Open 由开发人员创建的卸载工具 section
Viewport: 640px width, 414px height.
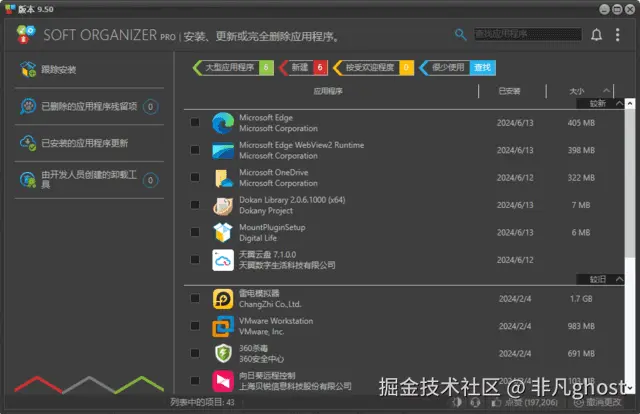89,180
